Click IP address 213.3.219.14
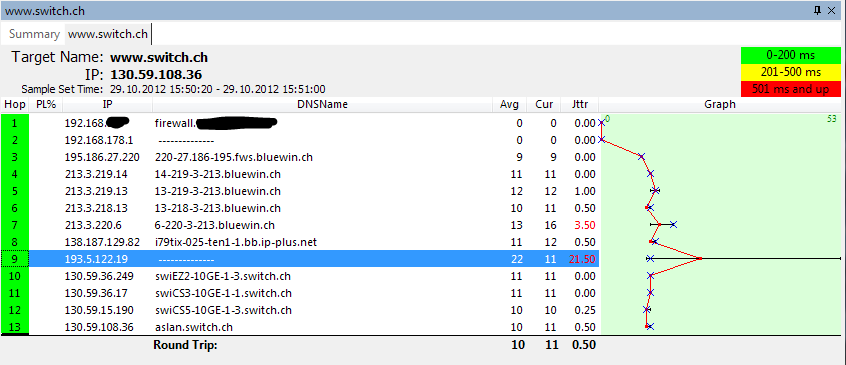The width and height of the screenshot is (846, 365). point(96,174)
